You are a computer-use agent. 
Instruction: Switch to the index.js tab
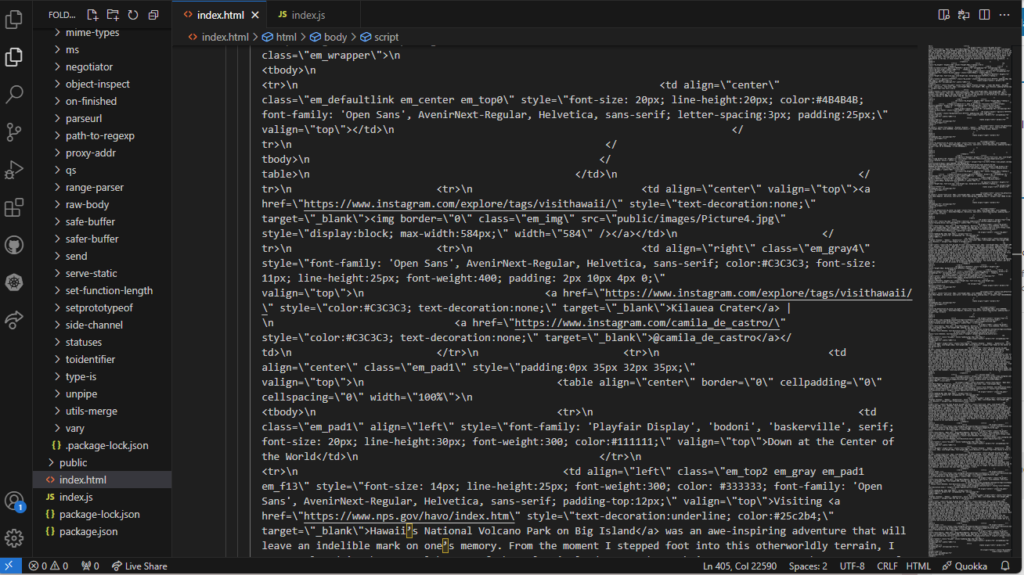pyautogui.click(x=300, y=15)
